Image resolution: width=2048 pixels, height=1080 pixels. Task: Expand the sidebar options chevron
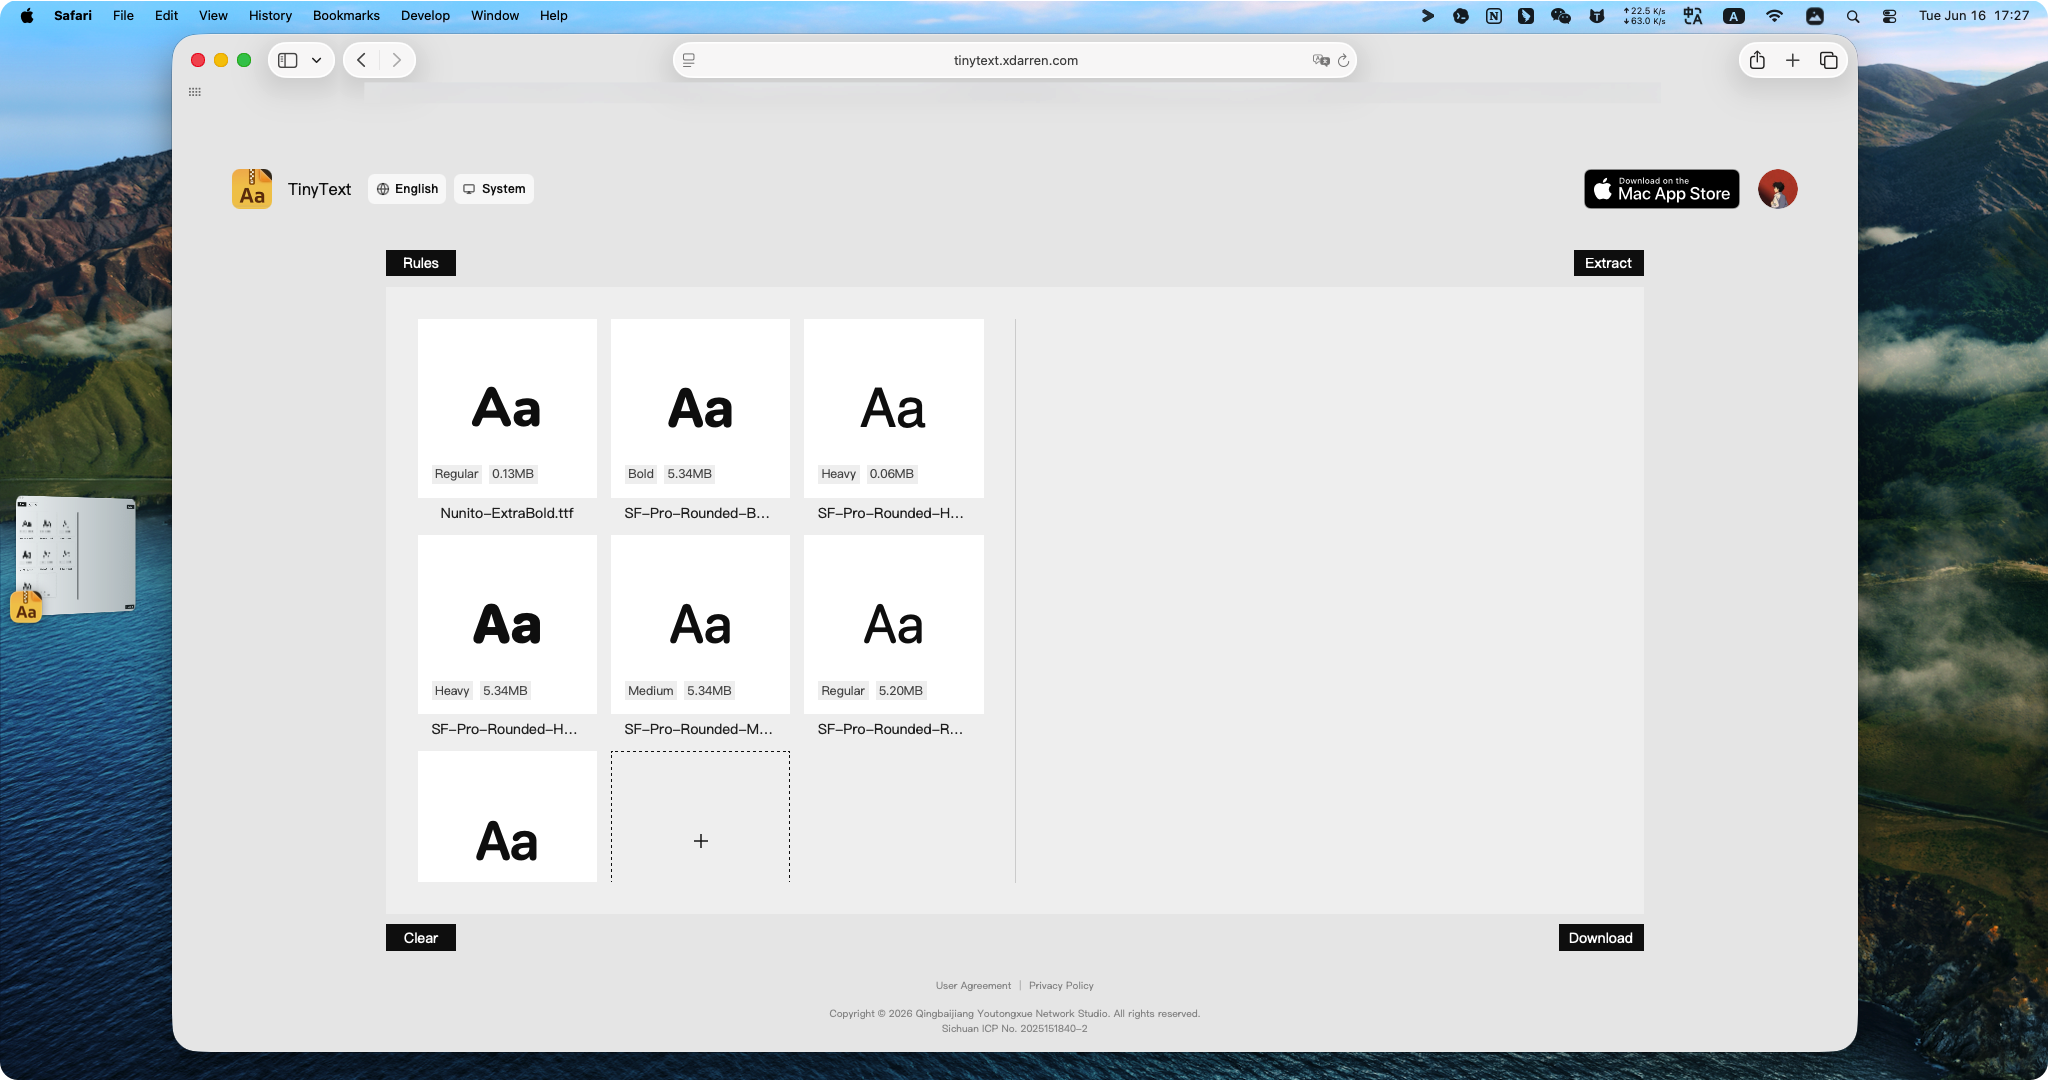tap(317, 60)
